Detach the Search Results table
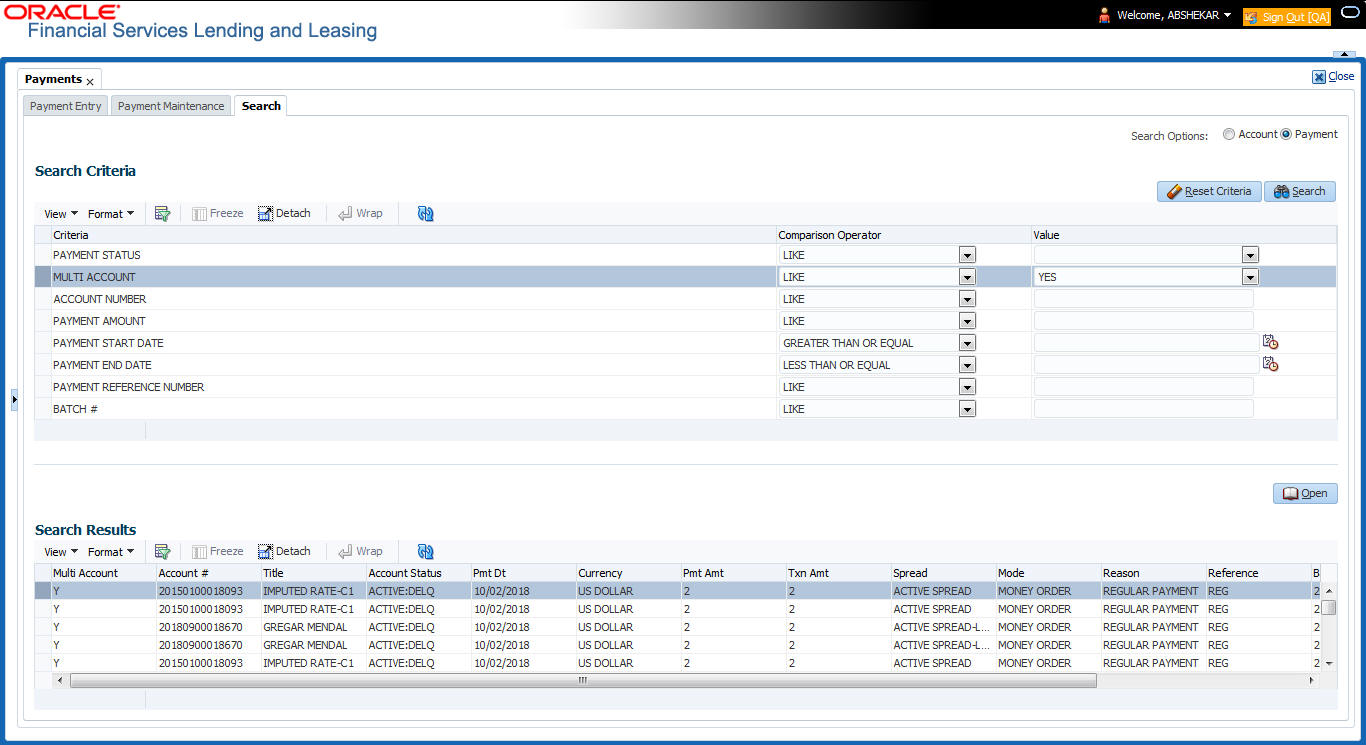This screenshot has width=1366, height=745. pos(284,551)
